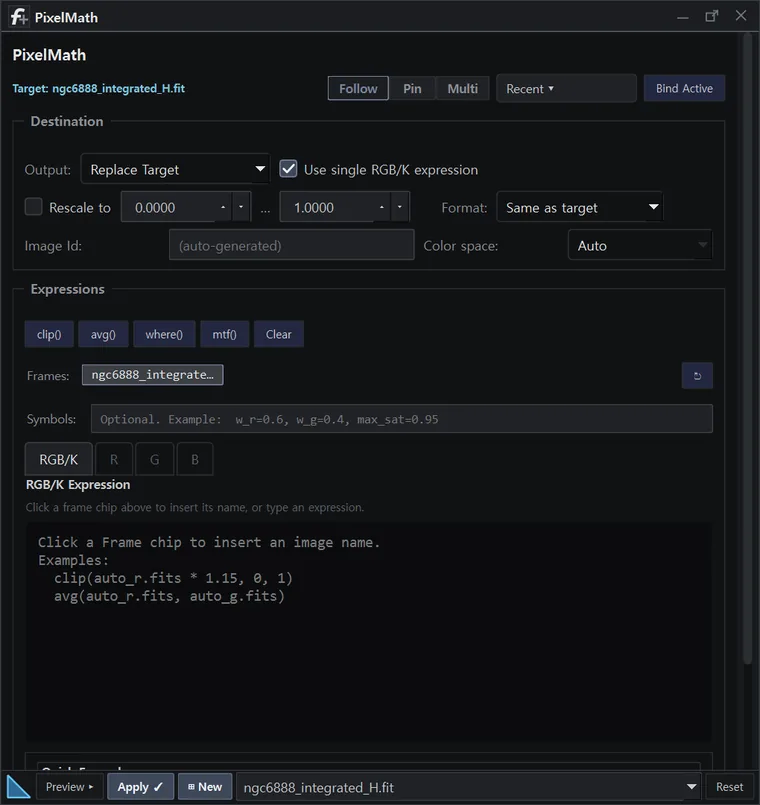Image resolution: width=760 pixels, height=805 pixels.
Task: Click the ngc6888_integrate… frame chip
Action: (153, 375)
